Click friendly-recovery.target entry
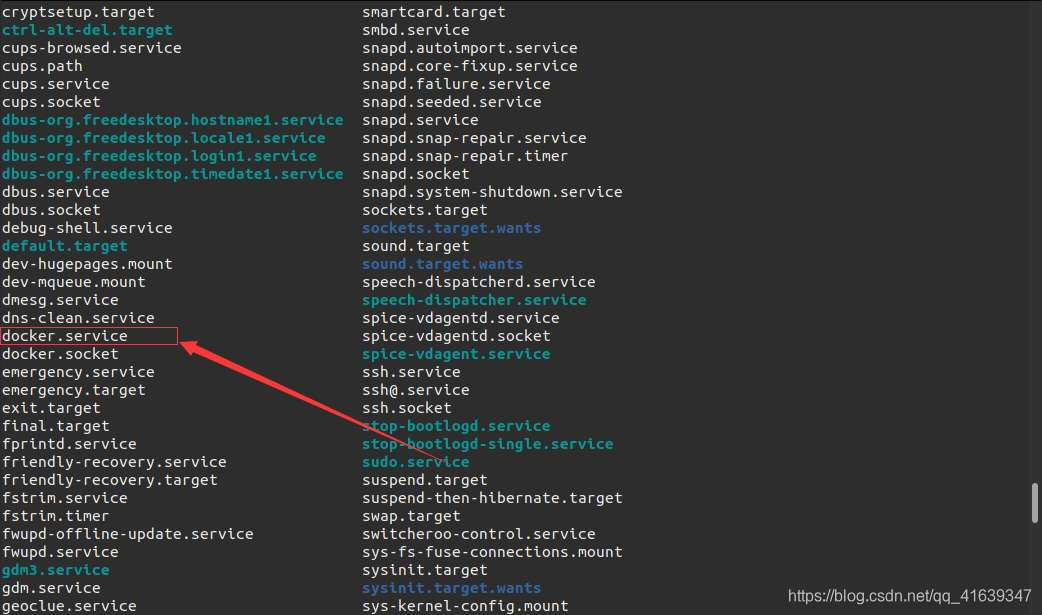The height and width of the screenshot is (615, 1042). pyautogui.click(x=110, y=479)
